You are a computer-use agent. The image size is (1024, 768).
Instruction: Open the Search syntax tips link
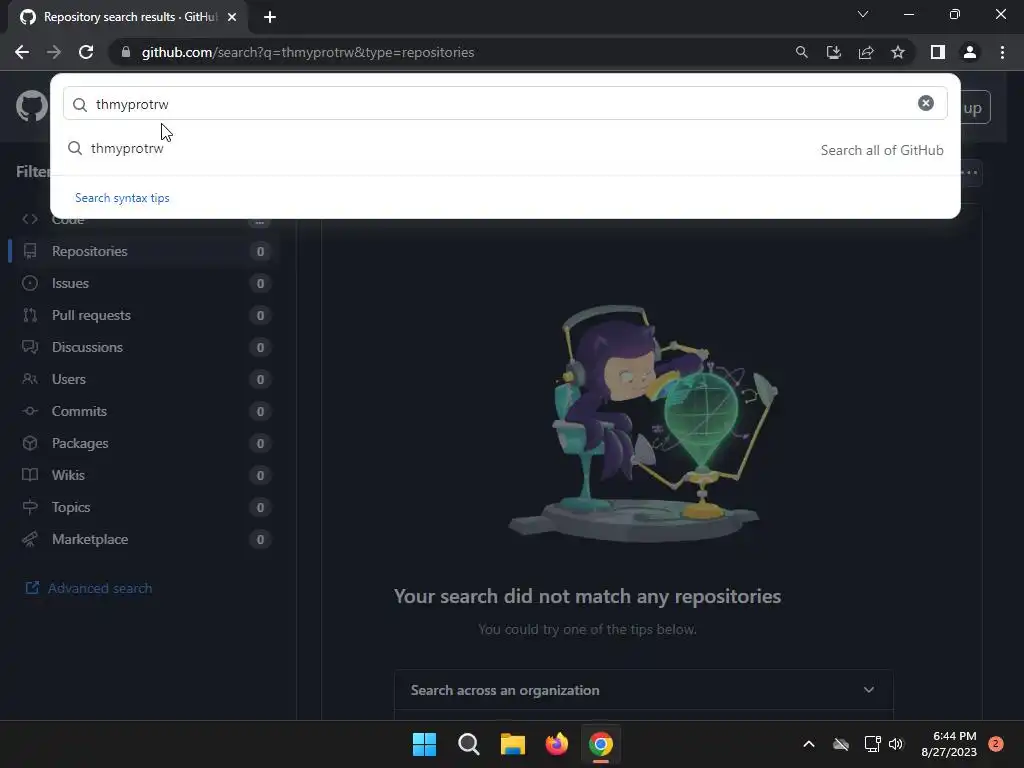[x=122, y=198]
